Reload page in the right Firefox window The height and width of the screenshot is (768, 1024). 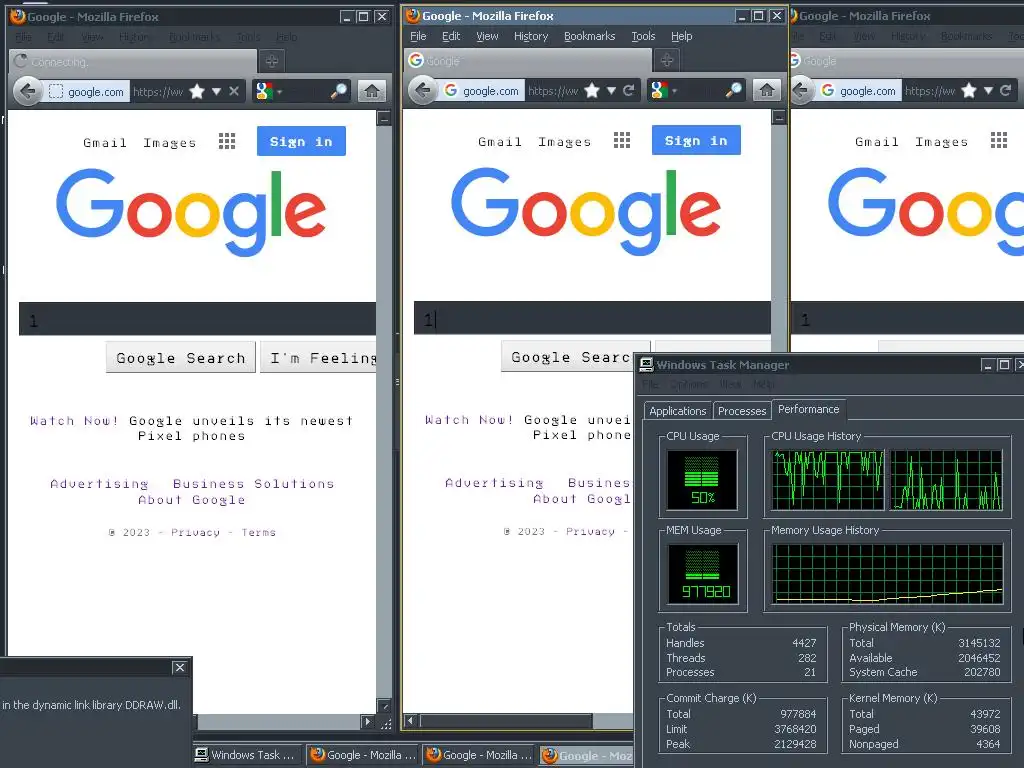1006,90
